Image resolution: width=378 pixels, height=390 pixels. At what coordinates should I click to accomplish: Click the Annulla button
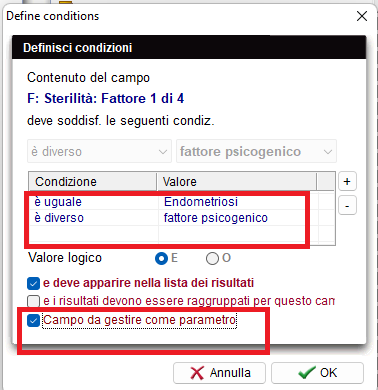(219, 373)
